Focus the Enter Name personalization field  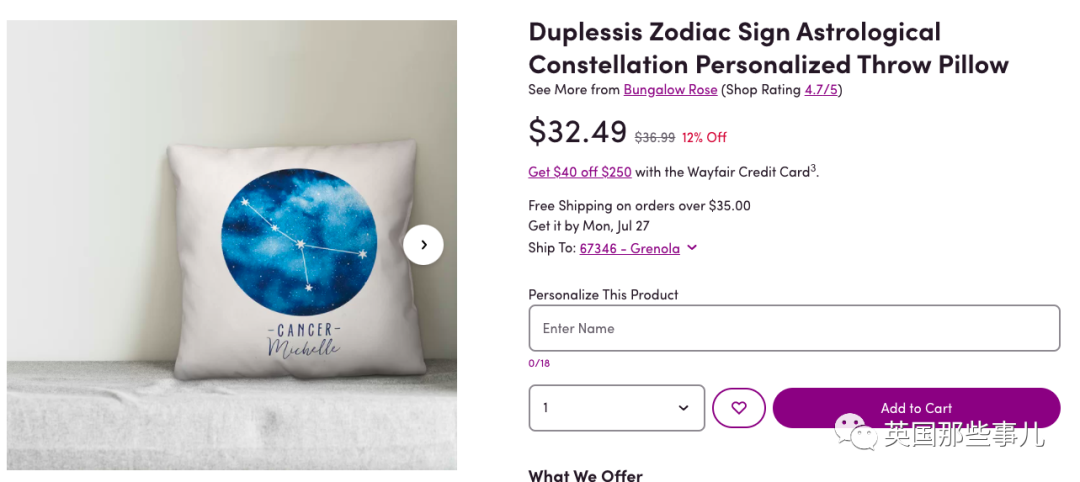click(x=793, y=328)
